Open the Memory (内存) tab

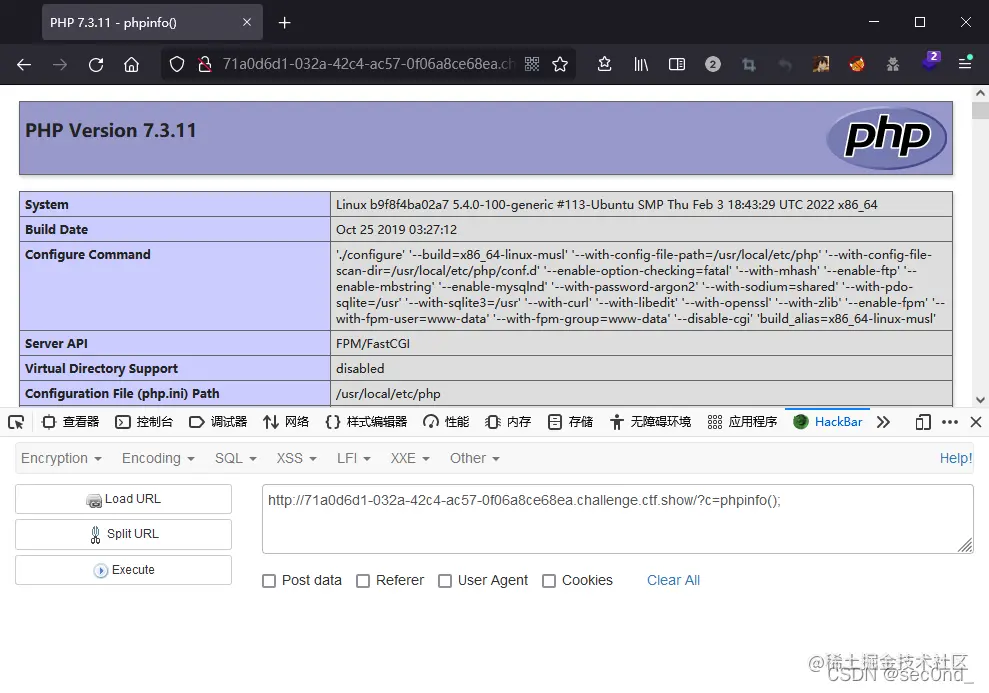point(508,422)
